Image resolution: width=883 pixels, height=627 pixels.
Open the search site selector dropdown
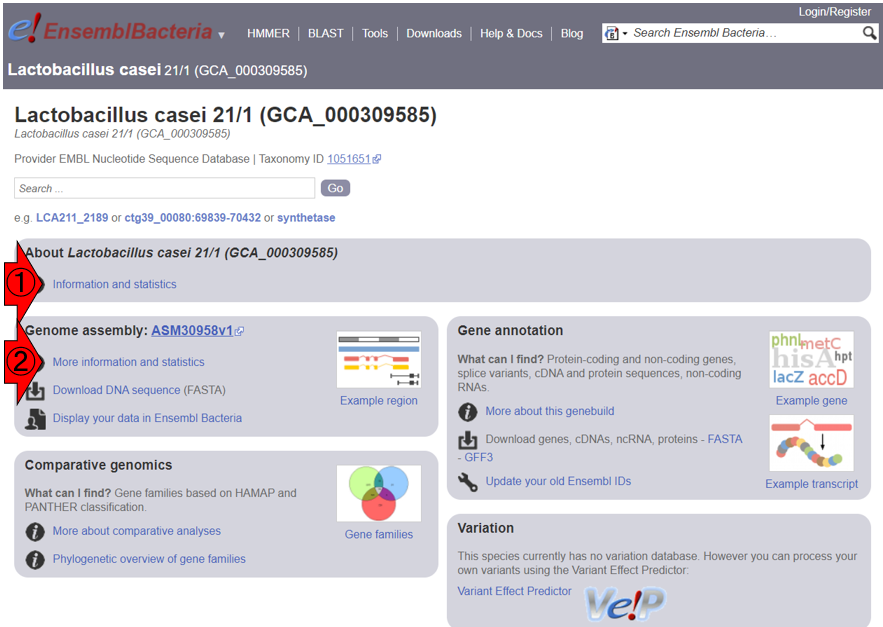[x=616, y=33]
